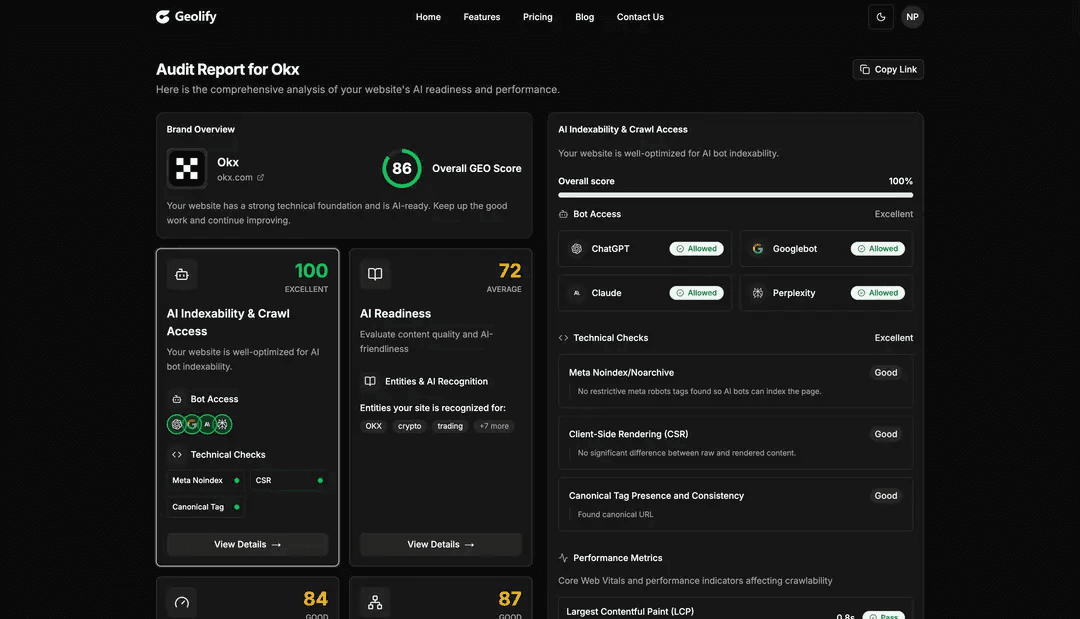Viewport: 1080px width, 619px height.
Task: Expand the Canonical Tag Presence check
Action: 735,504
